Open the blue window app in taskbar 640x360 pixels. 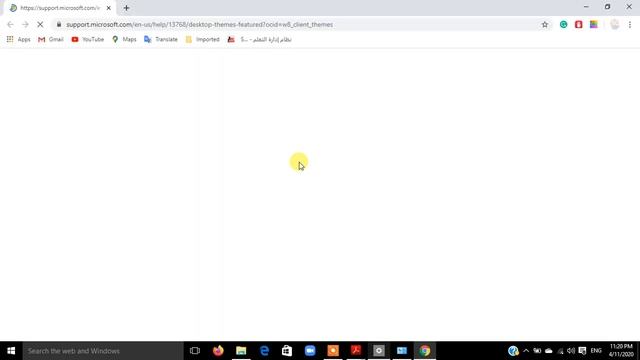pyautogui.click(x=402, y=351)
